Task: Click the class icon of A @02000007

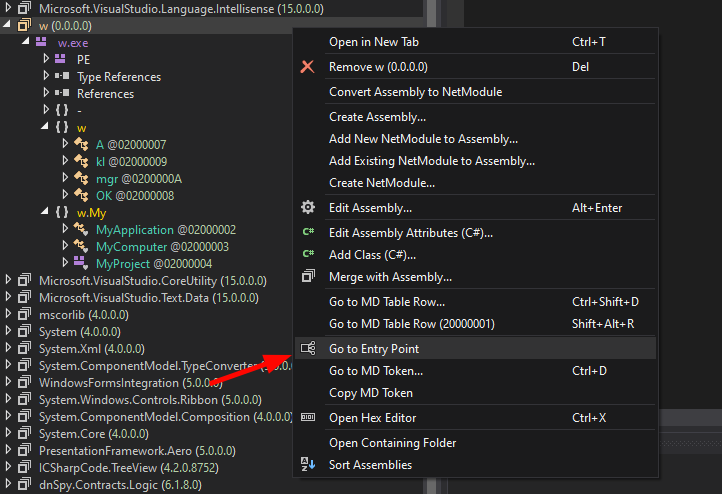Action: [81, 144]
